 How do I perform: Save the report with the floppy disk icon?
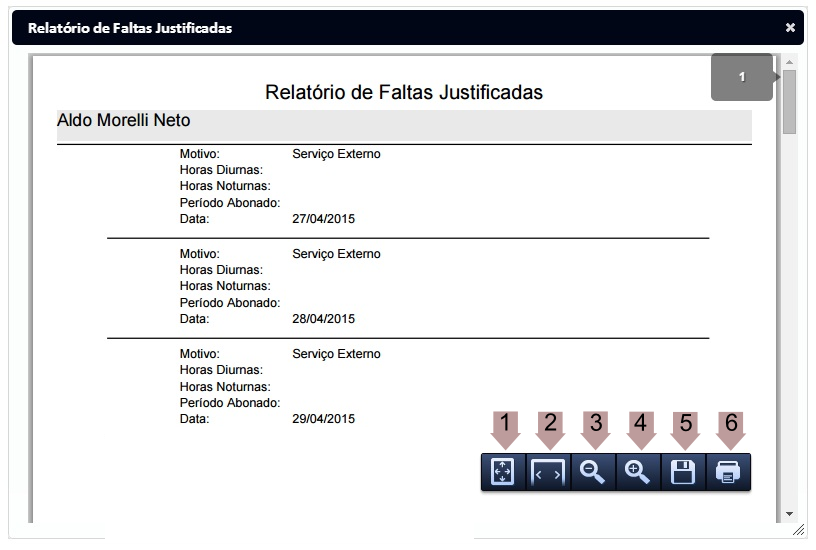pos(684,473)
